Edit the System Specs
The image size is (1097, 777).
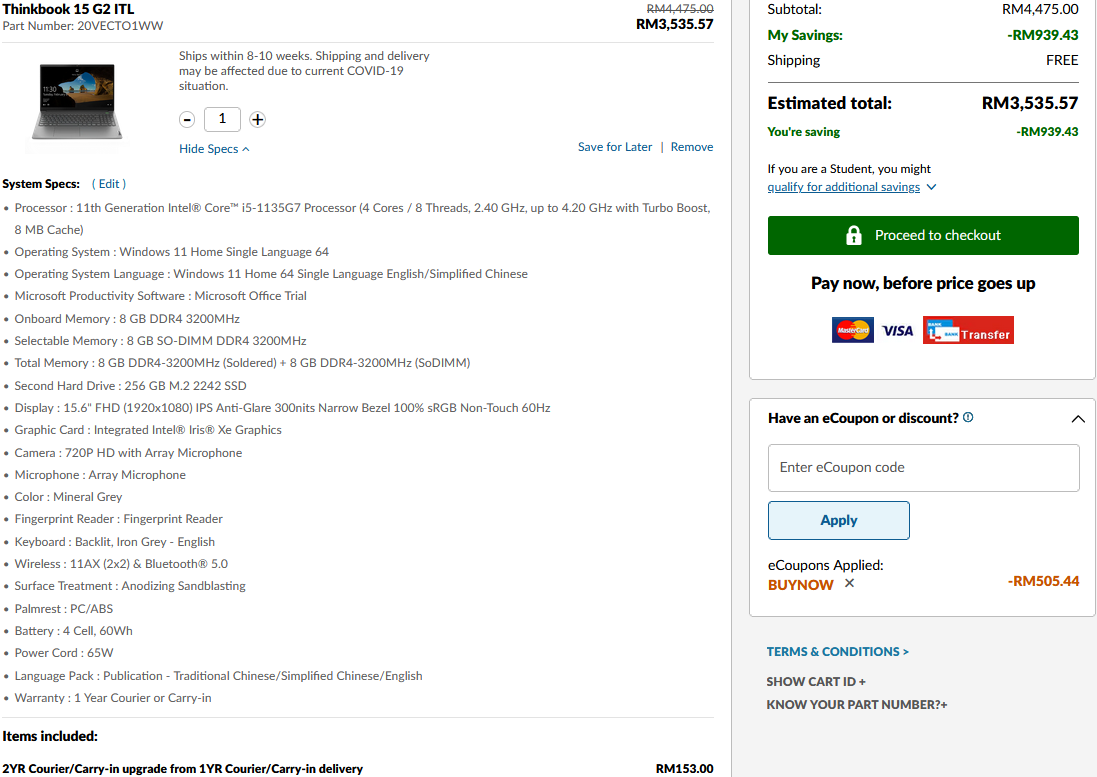[109, 184]
